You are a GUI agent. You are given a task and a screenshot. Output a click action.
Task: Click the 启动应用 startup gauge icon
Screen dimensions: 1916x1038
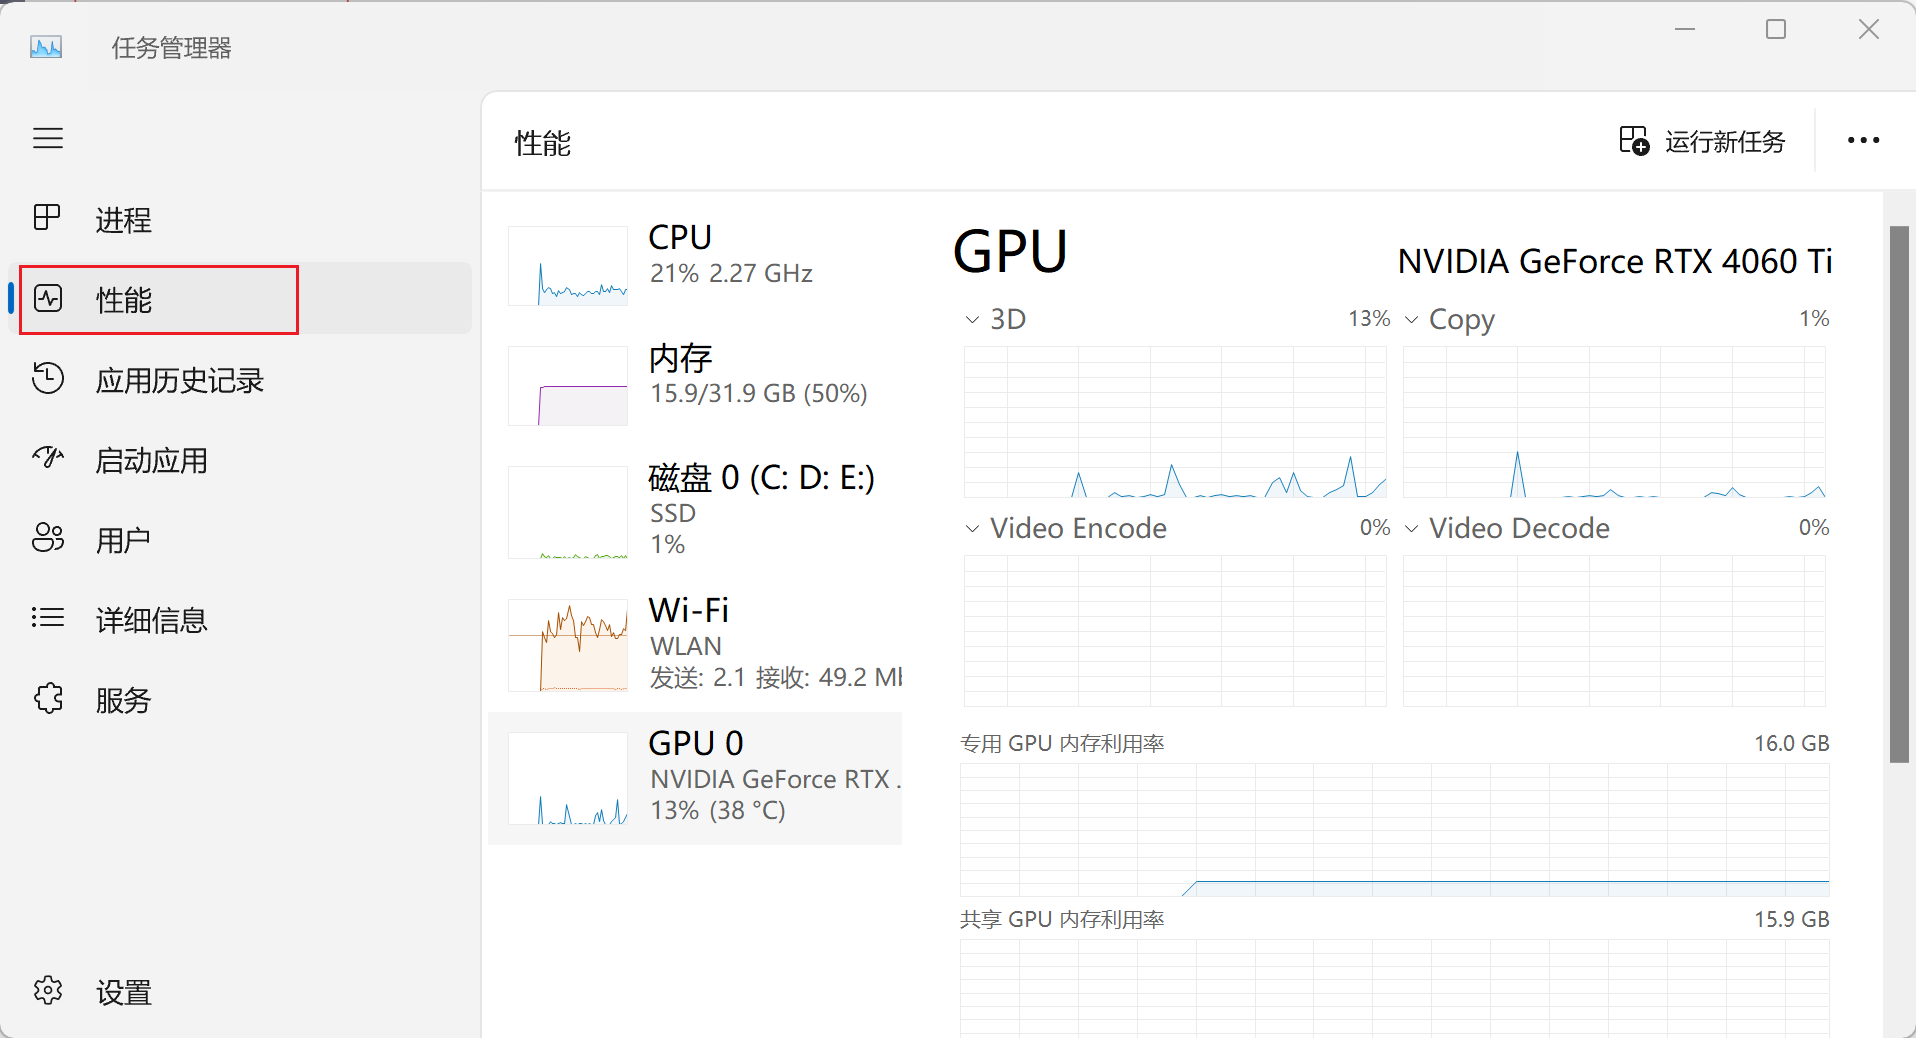48,458
